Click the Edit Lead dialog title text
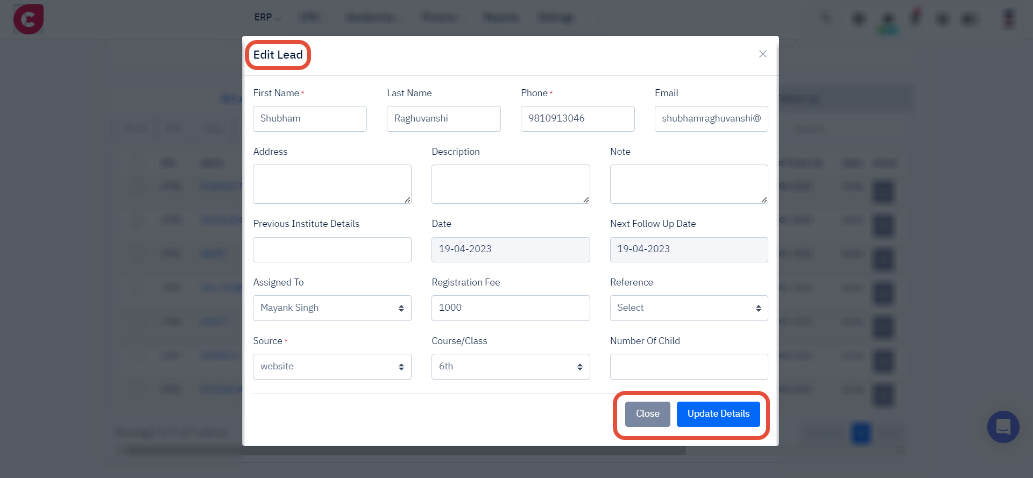 278,55
